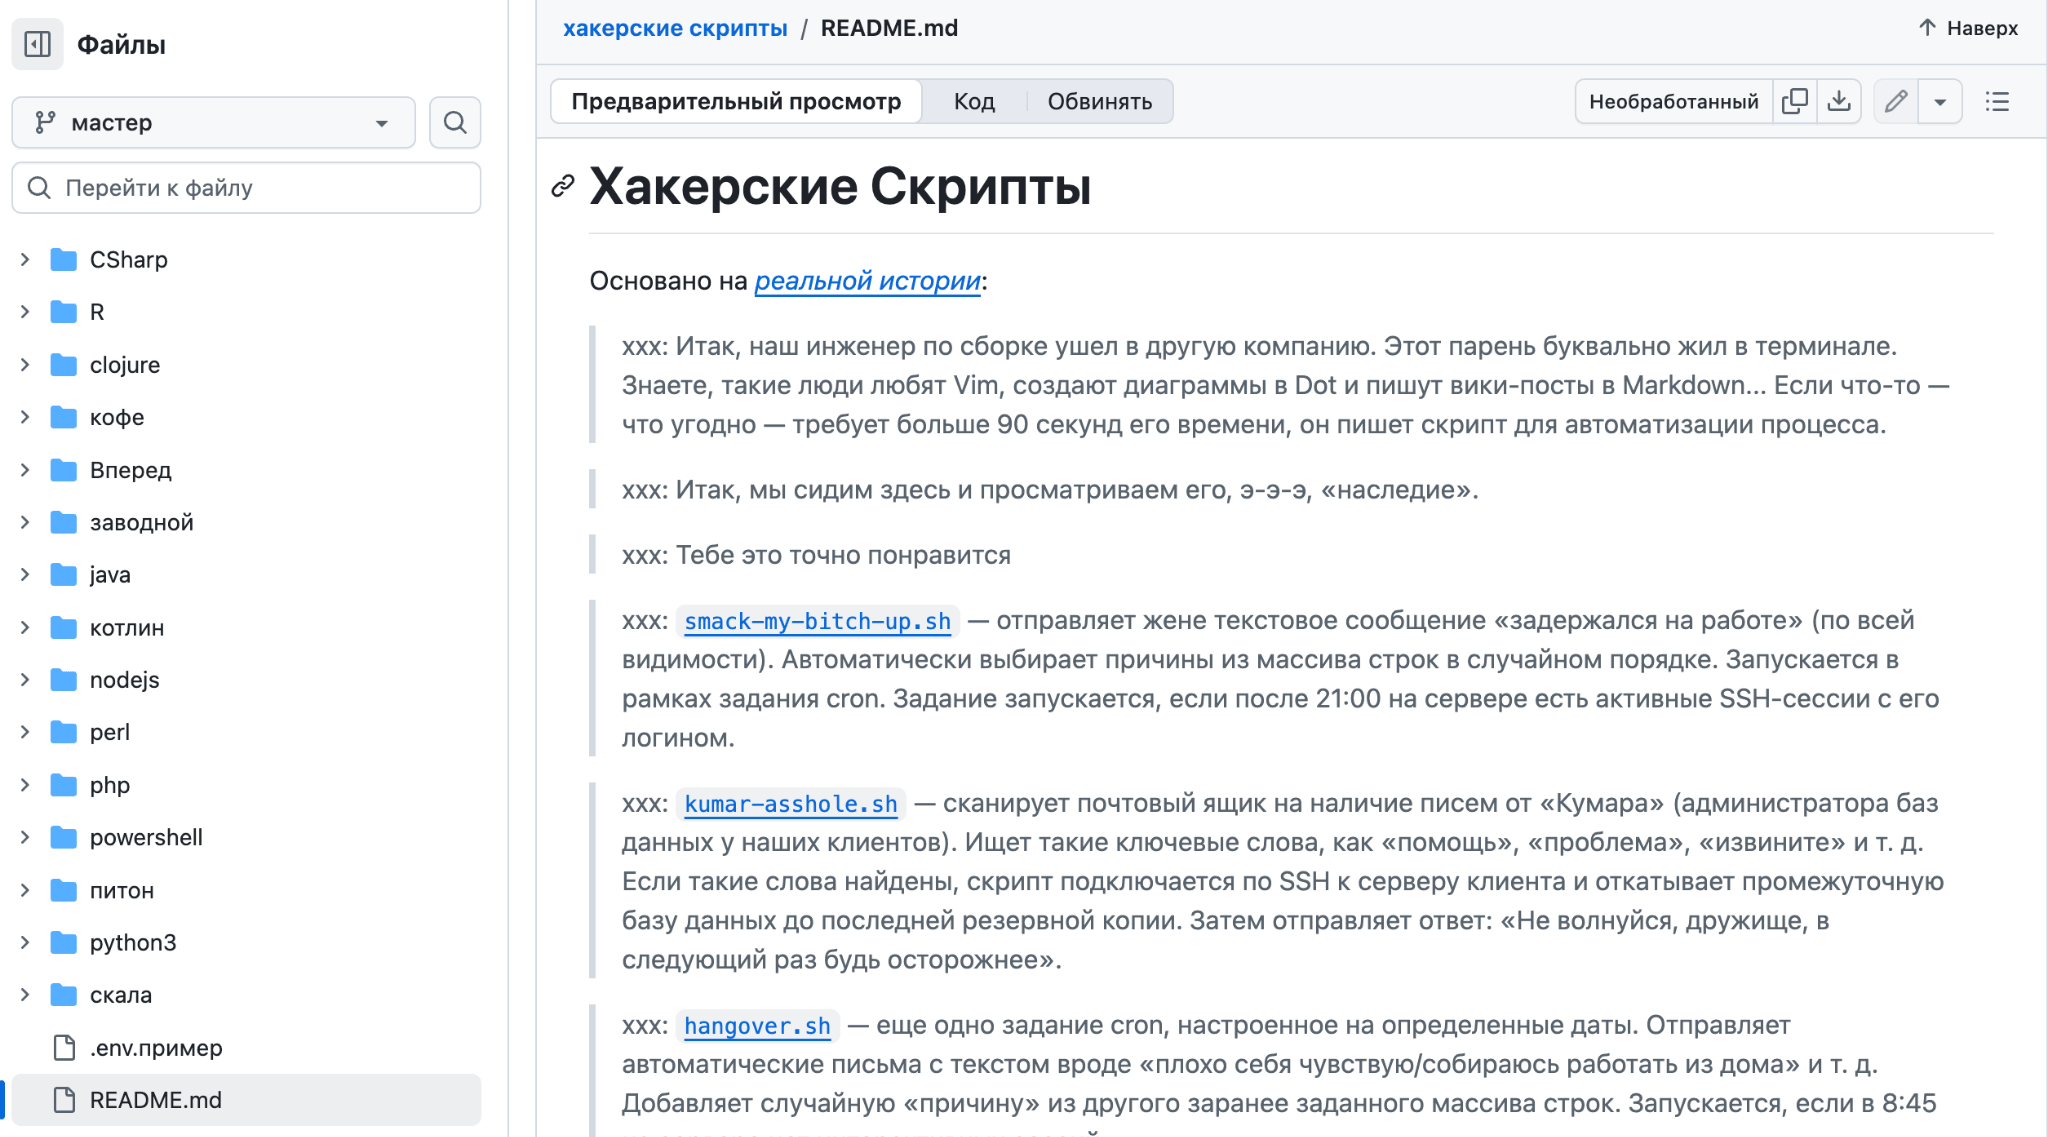
Task: Open the file editor with the pencil icon
Action: [x=1895, y=100]
